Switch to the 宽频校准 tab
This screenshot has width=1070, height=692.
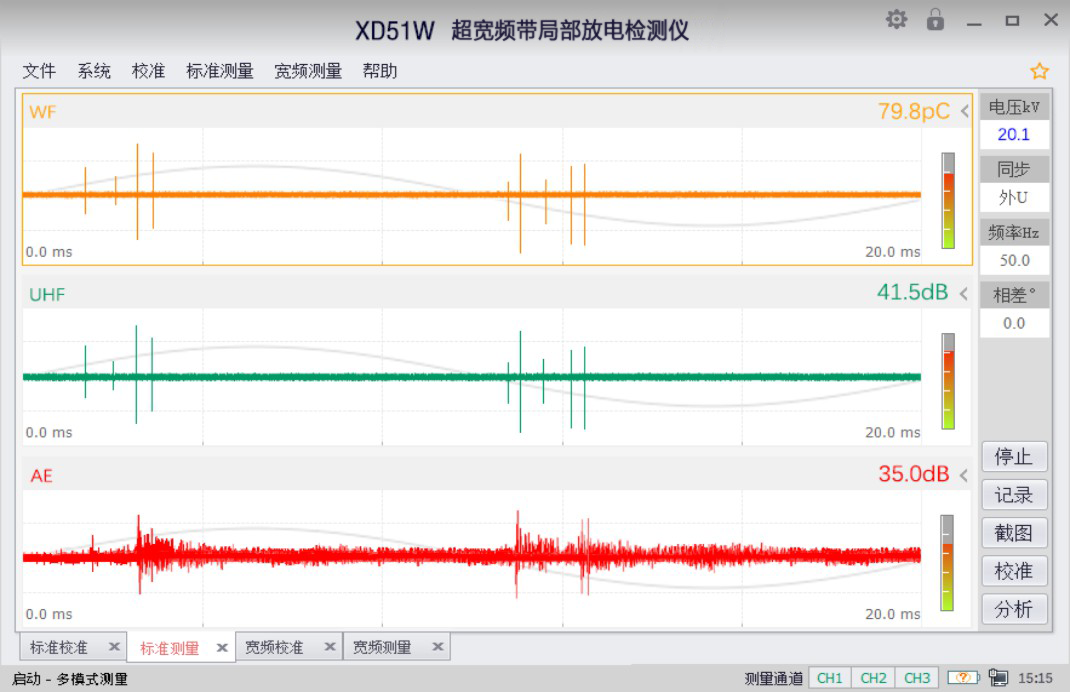274,647
